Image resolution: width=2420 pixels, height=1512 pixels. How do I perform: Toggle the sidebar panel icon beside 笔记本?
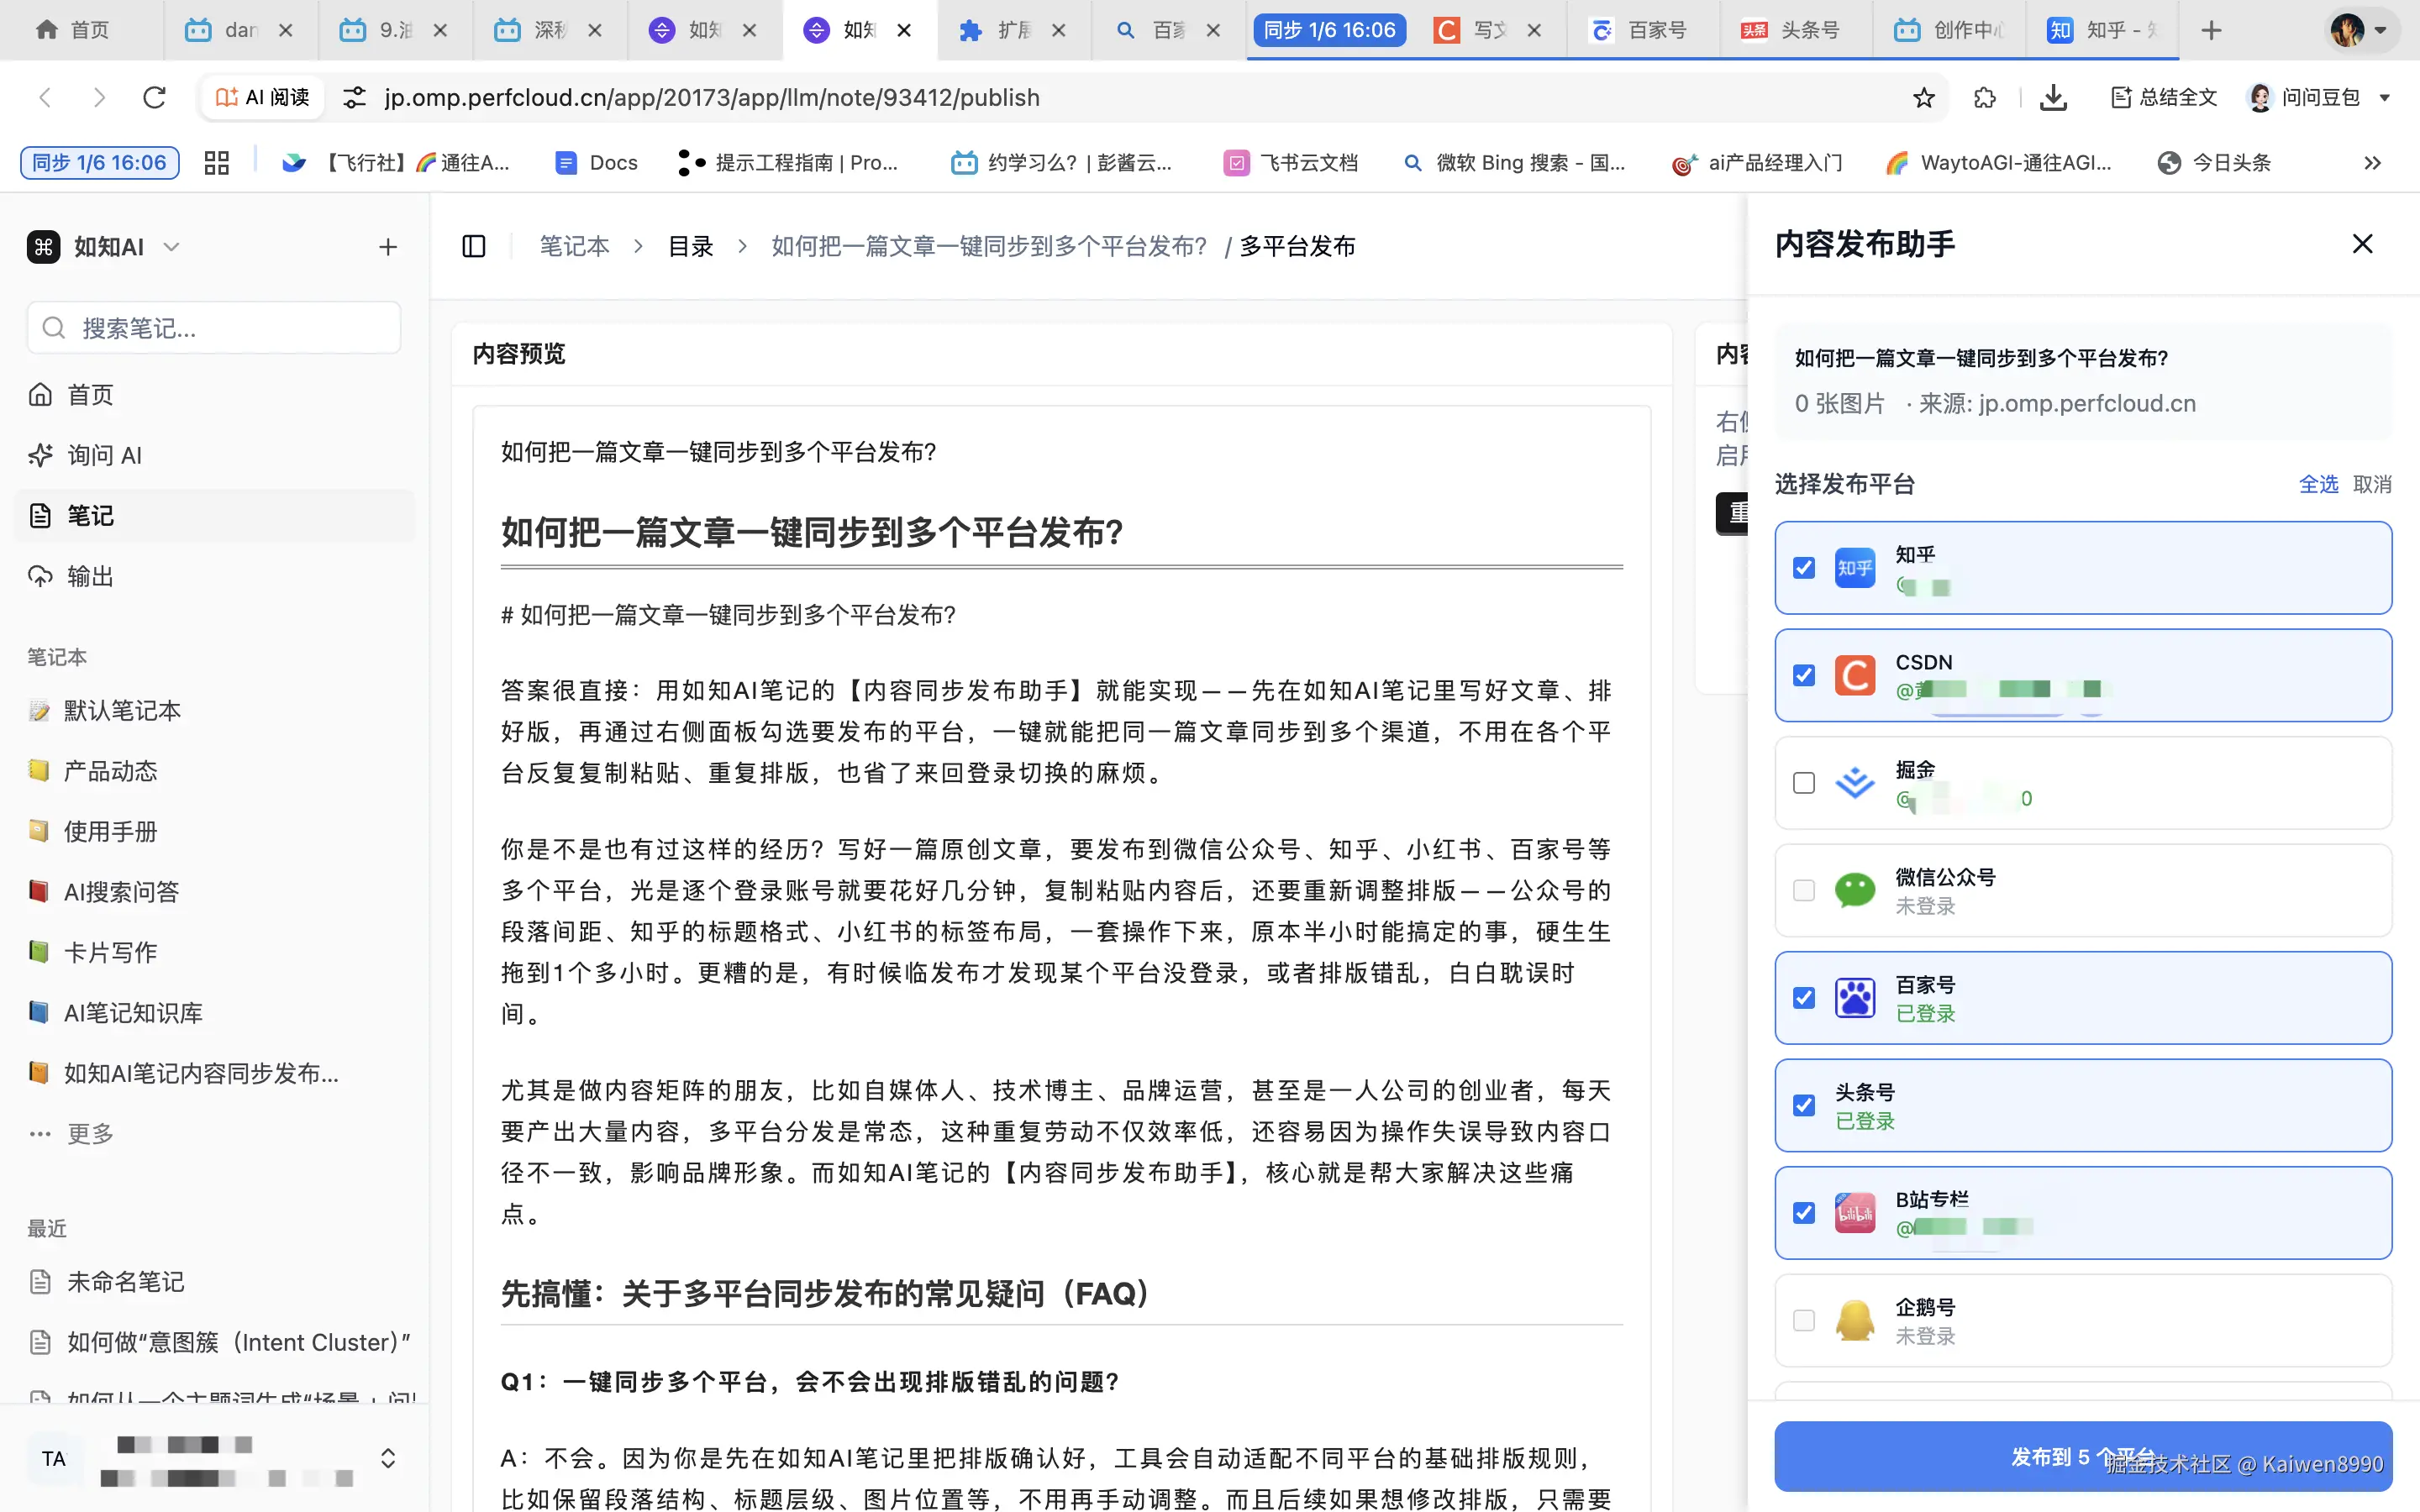click(474, 246)
